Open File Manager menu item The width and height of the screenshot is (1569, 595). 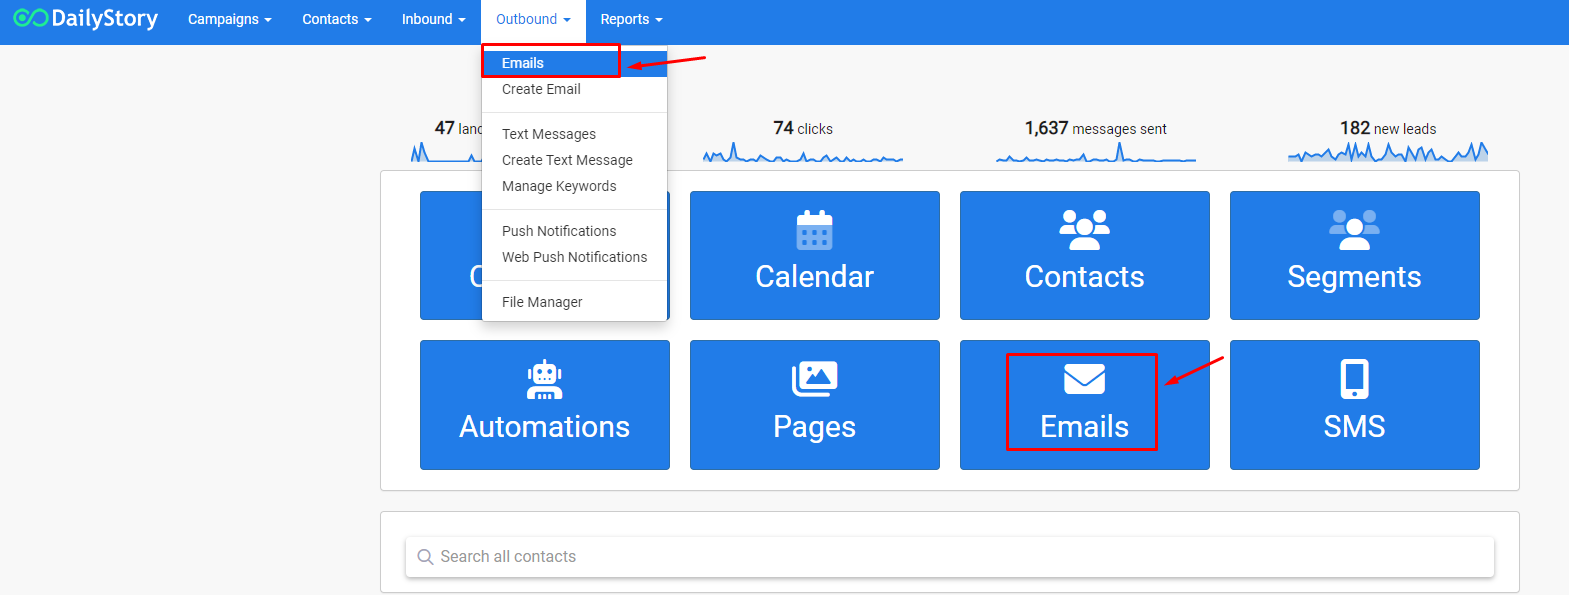(574, 302)
